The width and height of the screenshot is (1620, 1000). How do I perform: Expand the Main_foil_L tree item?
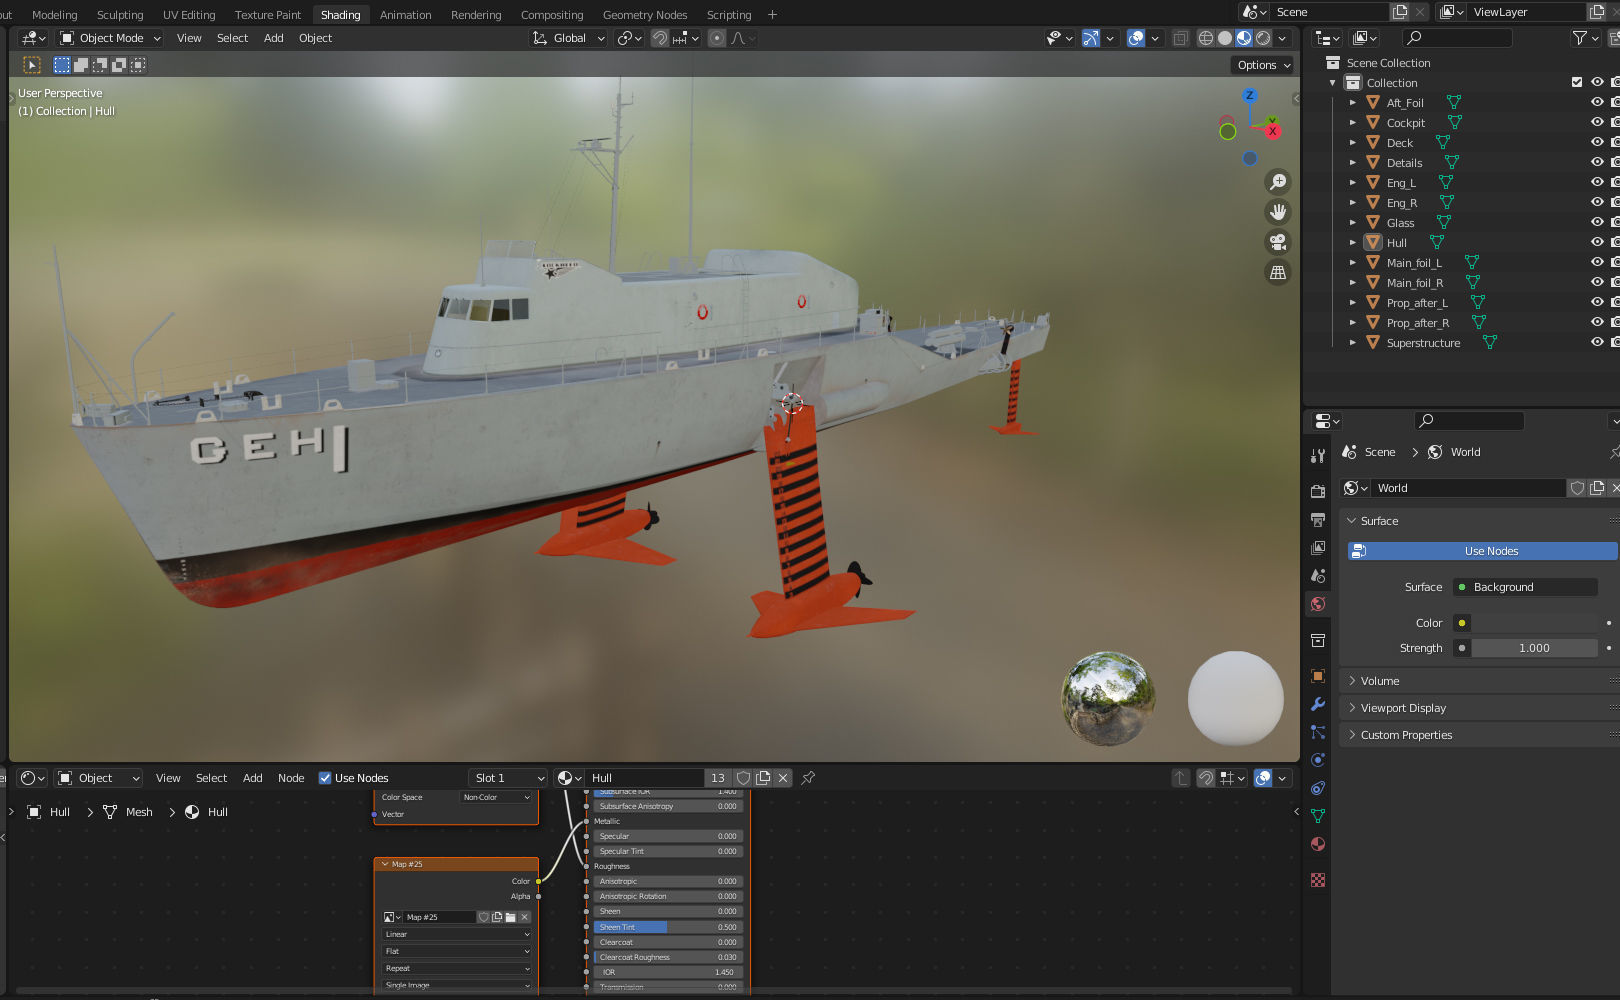[1353, 262]
